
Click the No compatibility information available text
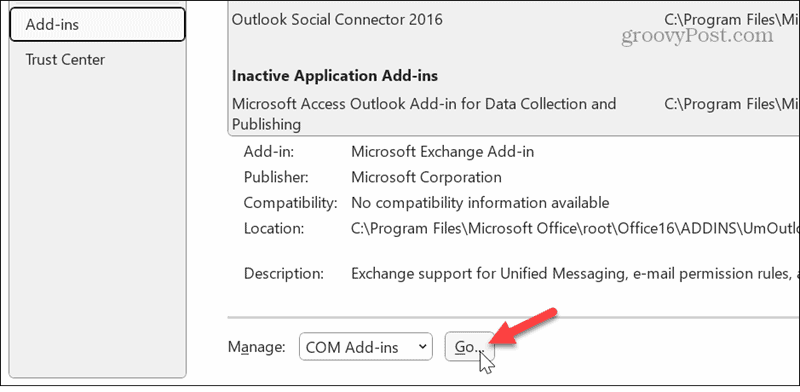(480, 203)
